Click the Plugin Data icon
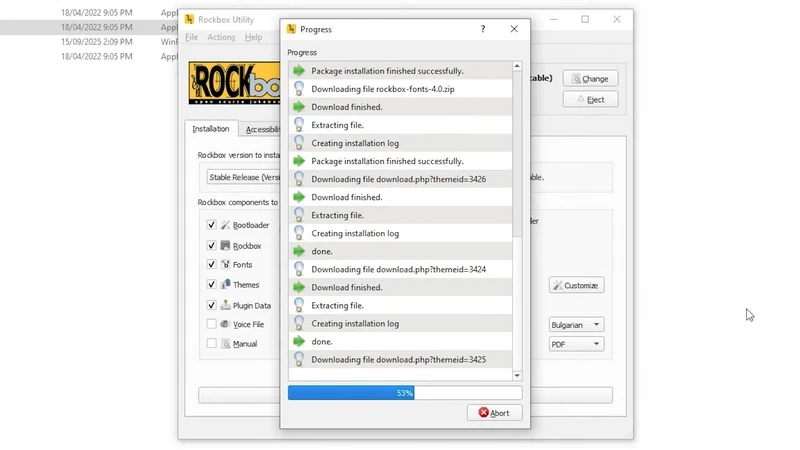 226,306
